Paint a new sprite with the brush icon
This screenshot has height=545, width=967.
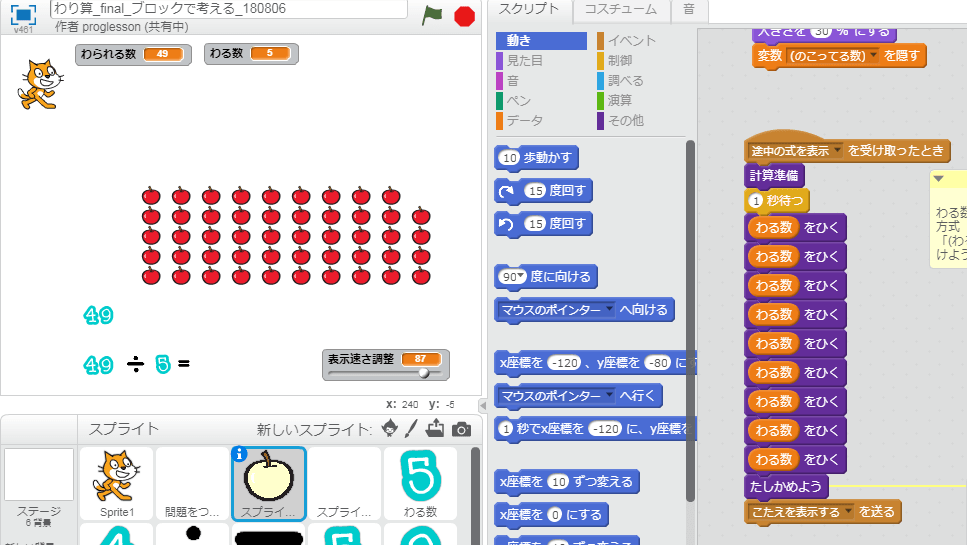(x=411, y=428)
